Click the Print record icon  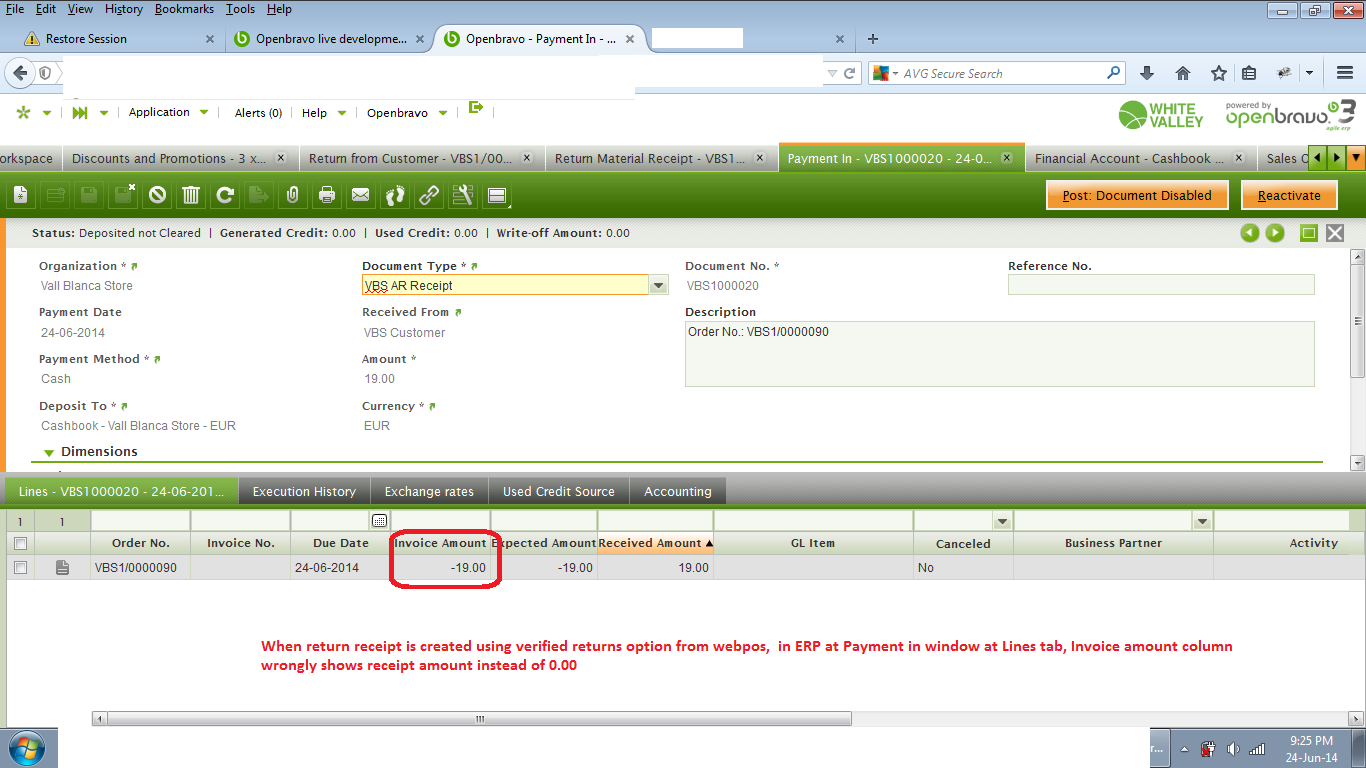click(326, 195)
